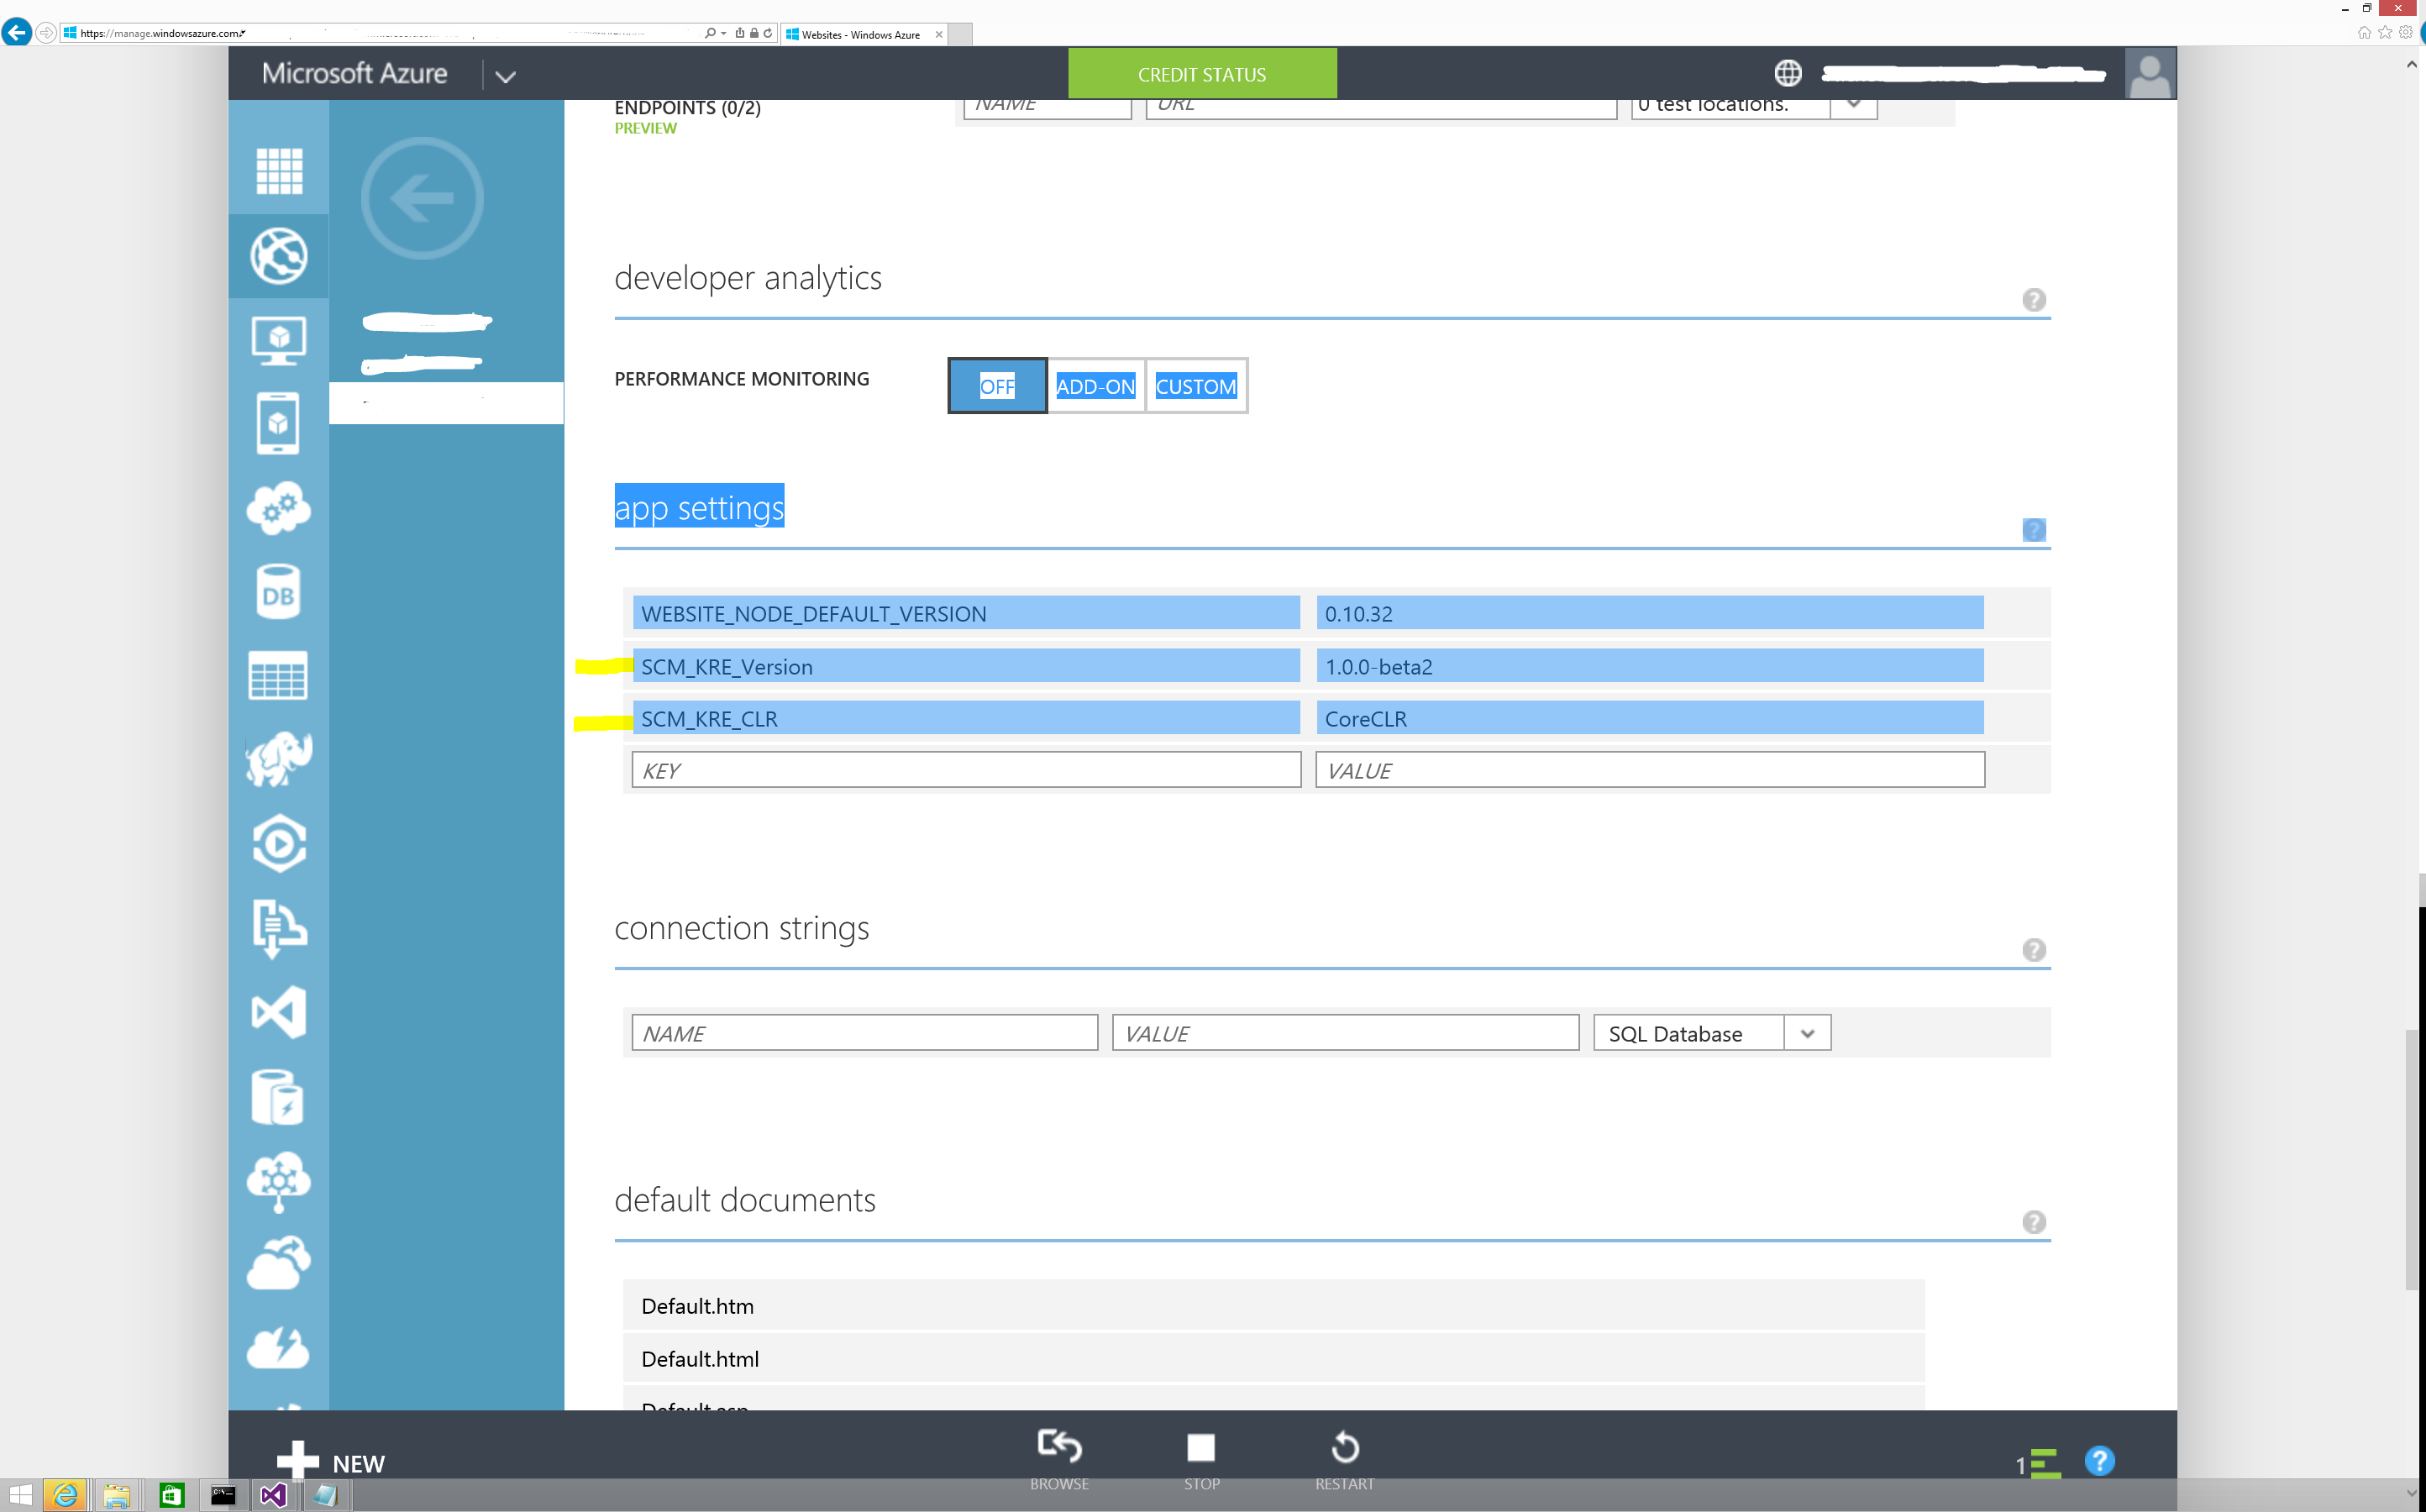This screenshot has width=2426, height=1512.
Task: Open Mobile Services phone icon in sidebar
Action: 278,424
